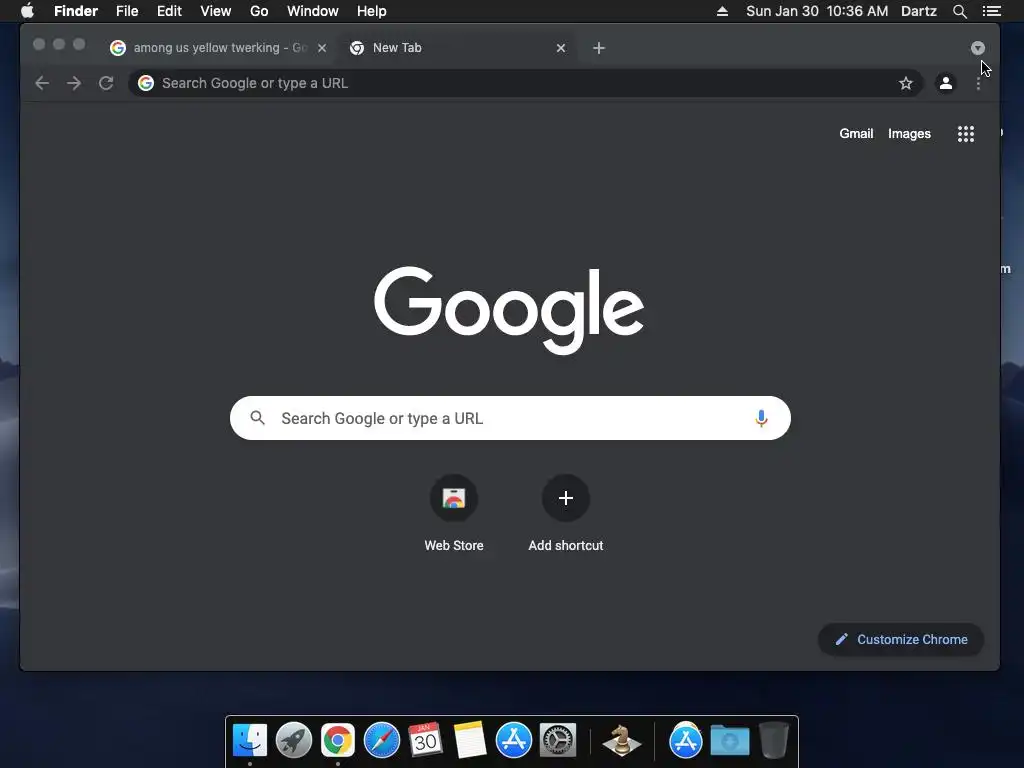Open the File menu
Image resolution: width=1024 pixels, height=768 pixels.
127,11
